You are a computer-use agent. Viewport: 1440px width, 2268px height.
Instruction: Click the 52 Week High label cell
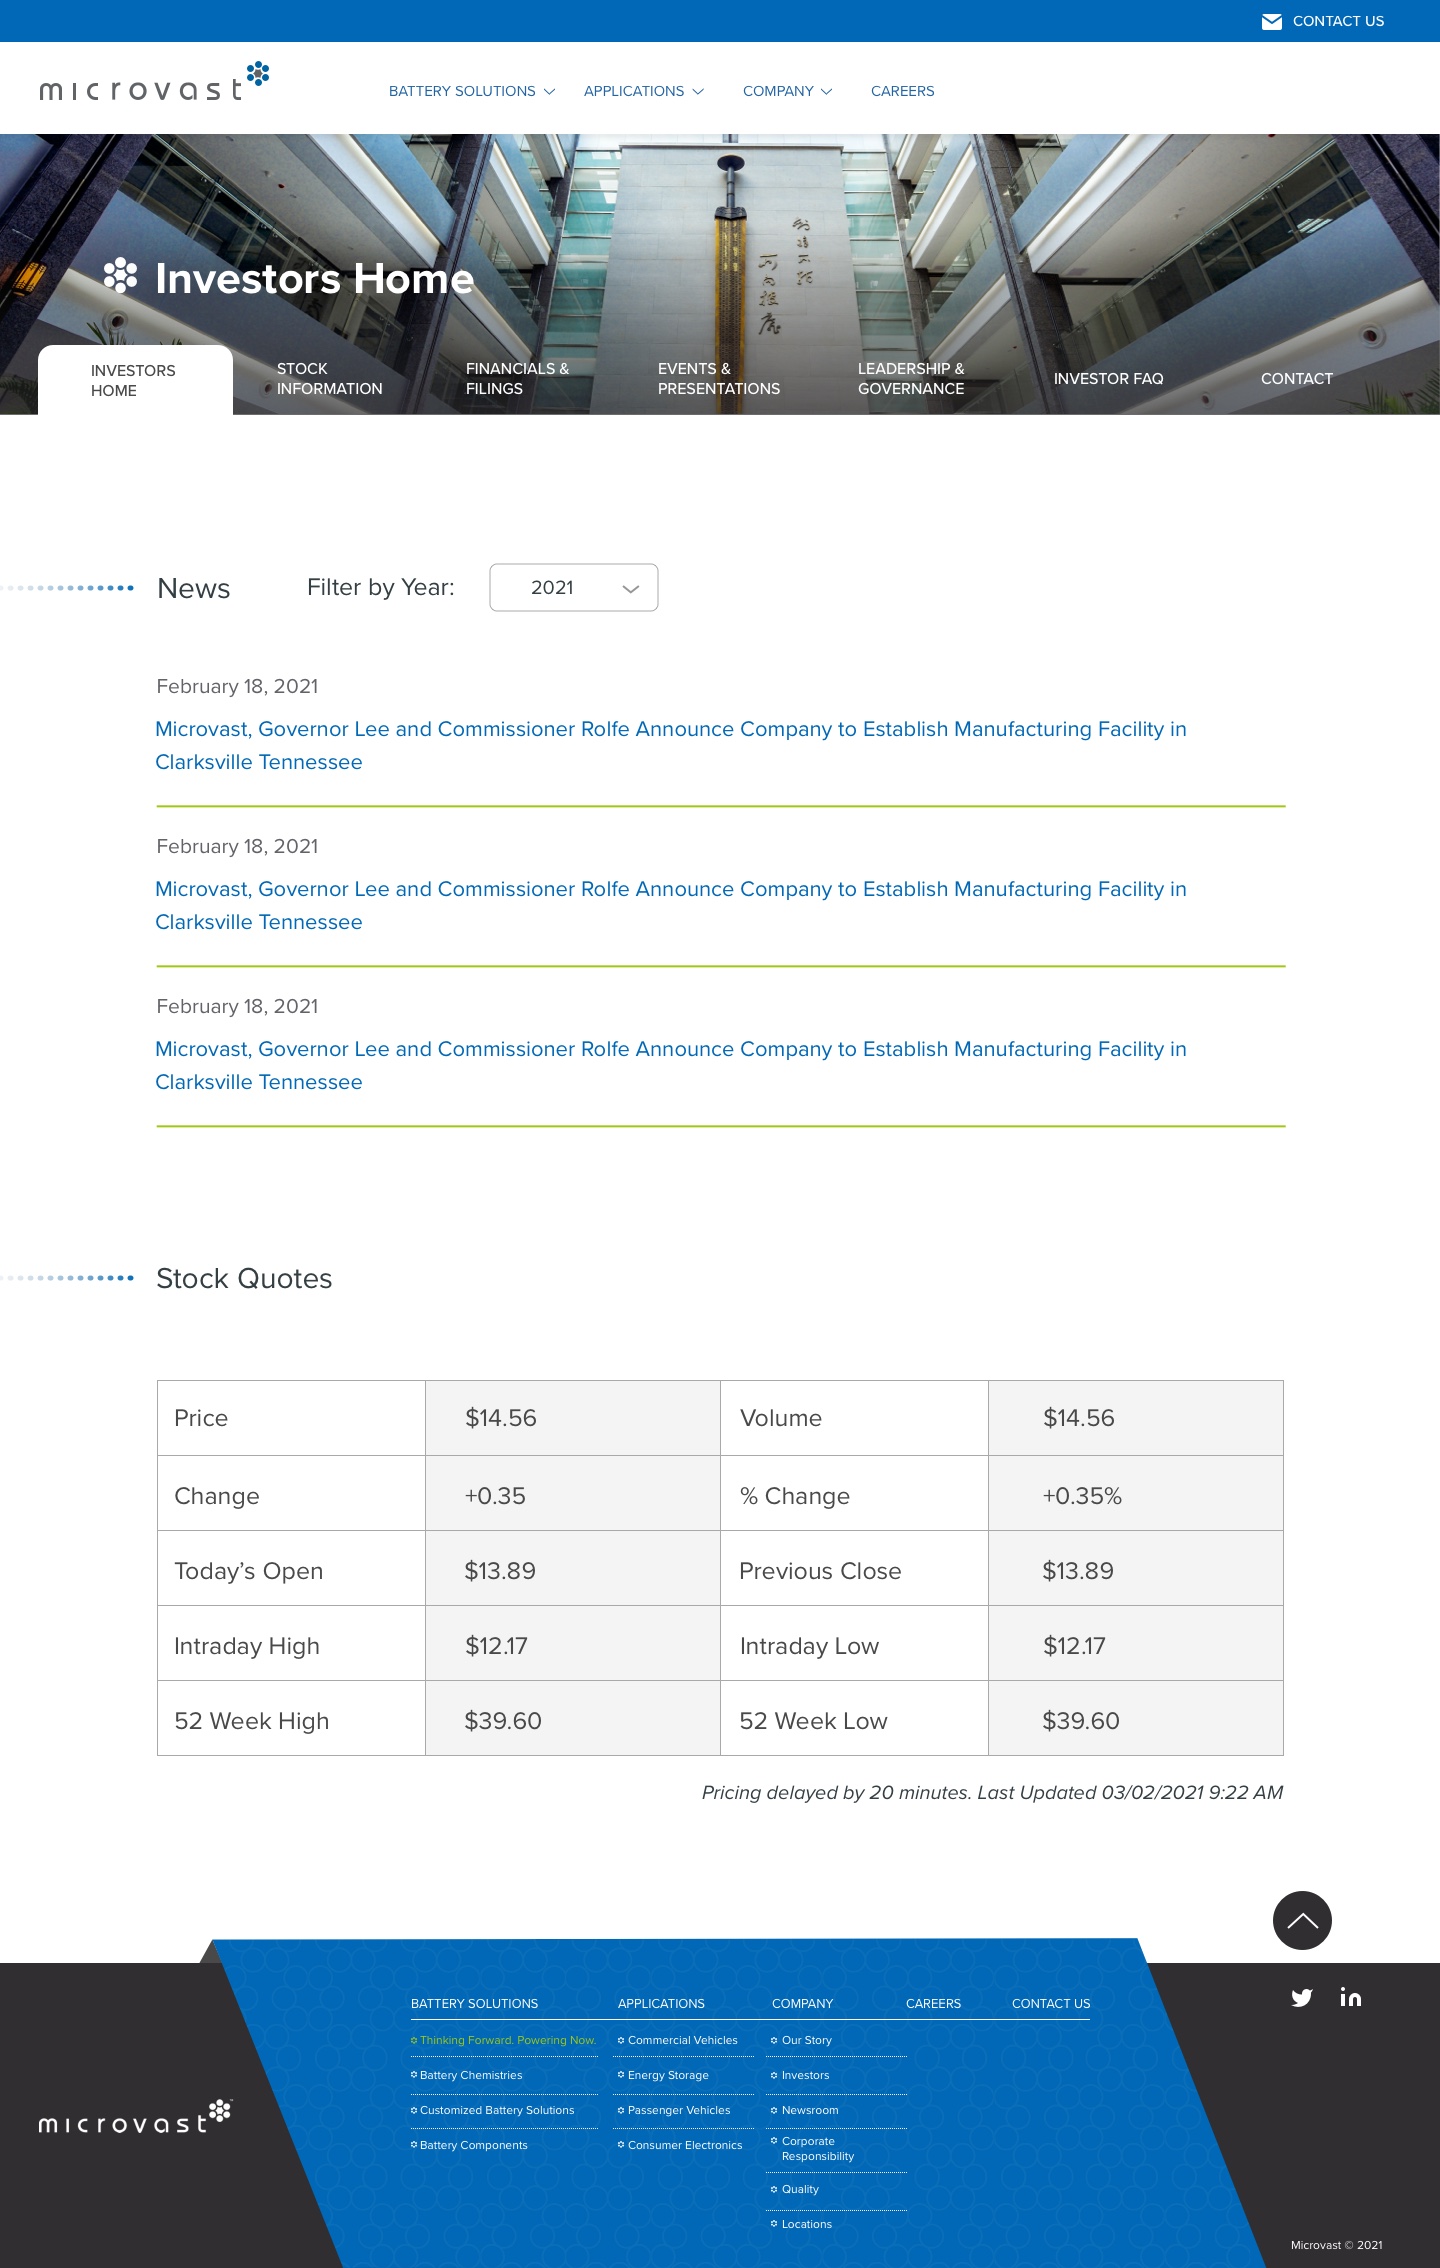[x=291, y=1719]
